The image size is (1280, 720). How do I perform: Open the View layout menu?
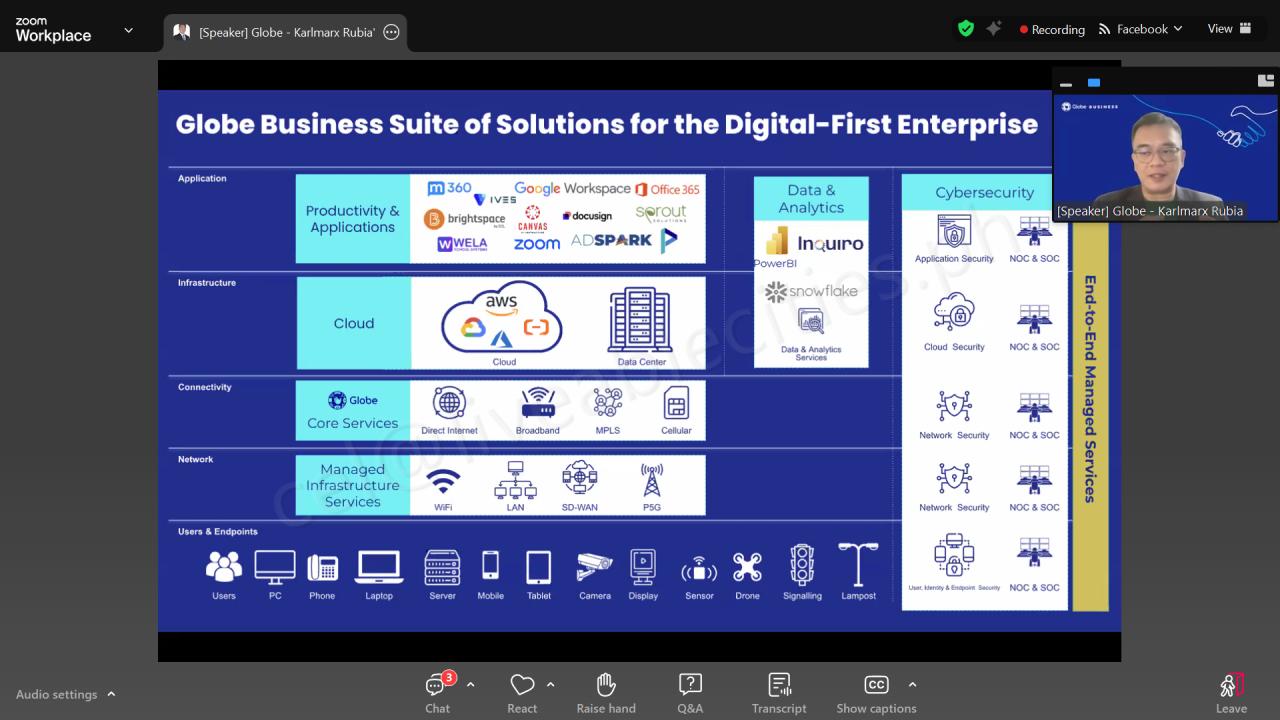1230,29
